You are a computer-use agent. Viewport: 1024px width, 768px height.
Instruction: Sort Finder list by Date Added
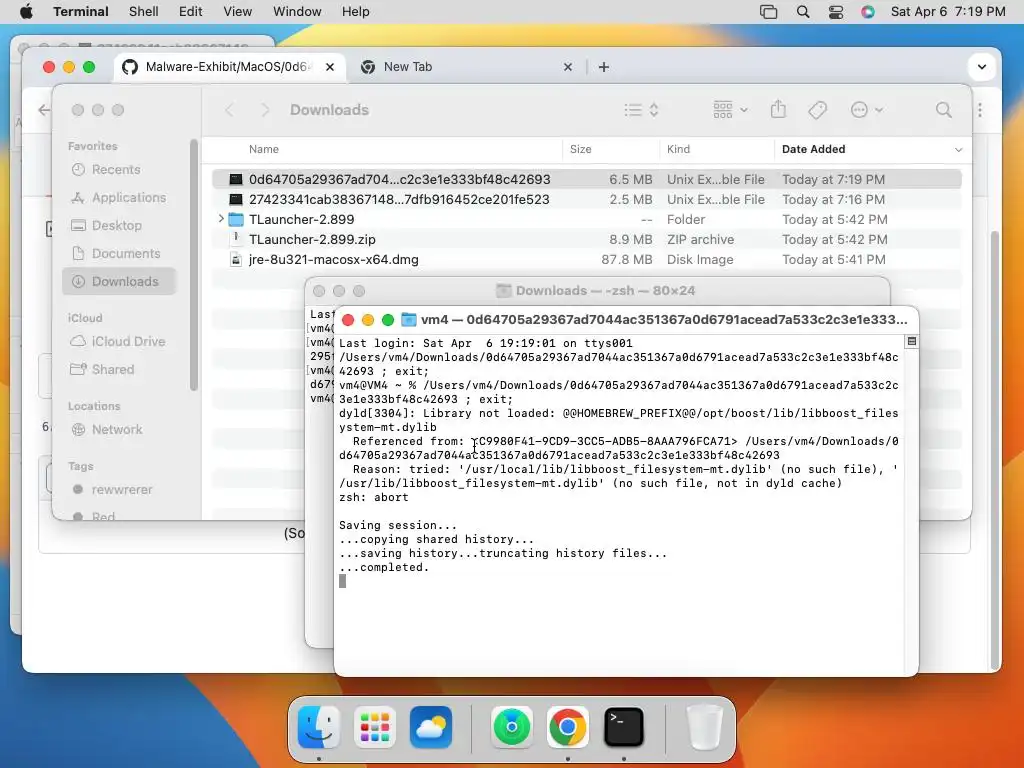point(813,149)
